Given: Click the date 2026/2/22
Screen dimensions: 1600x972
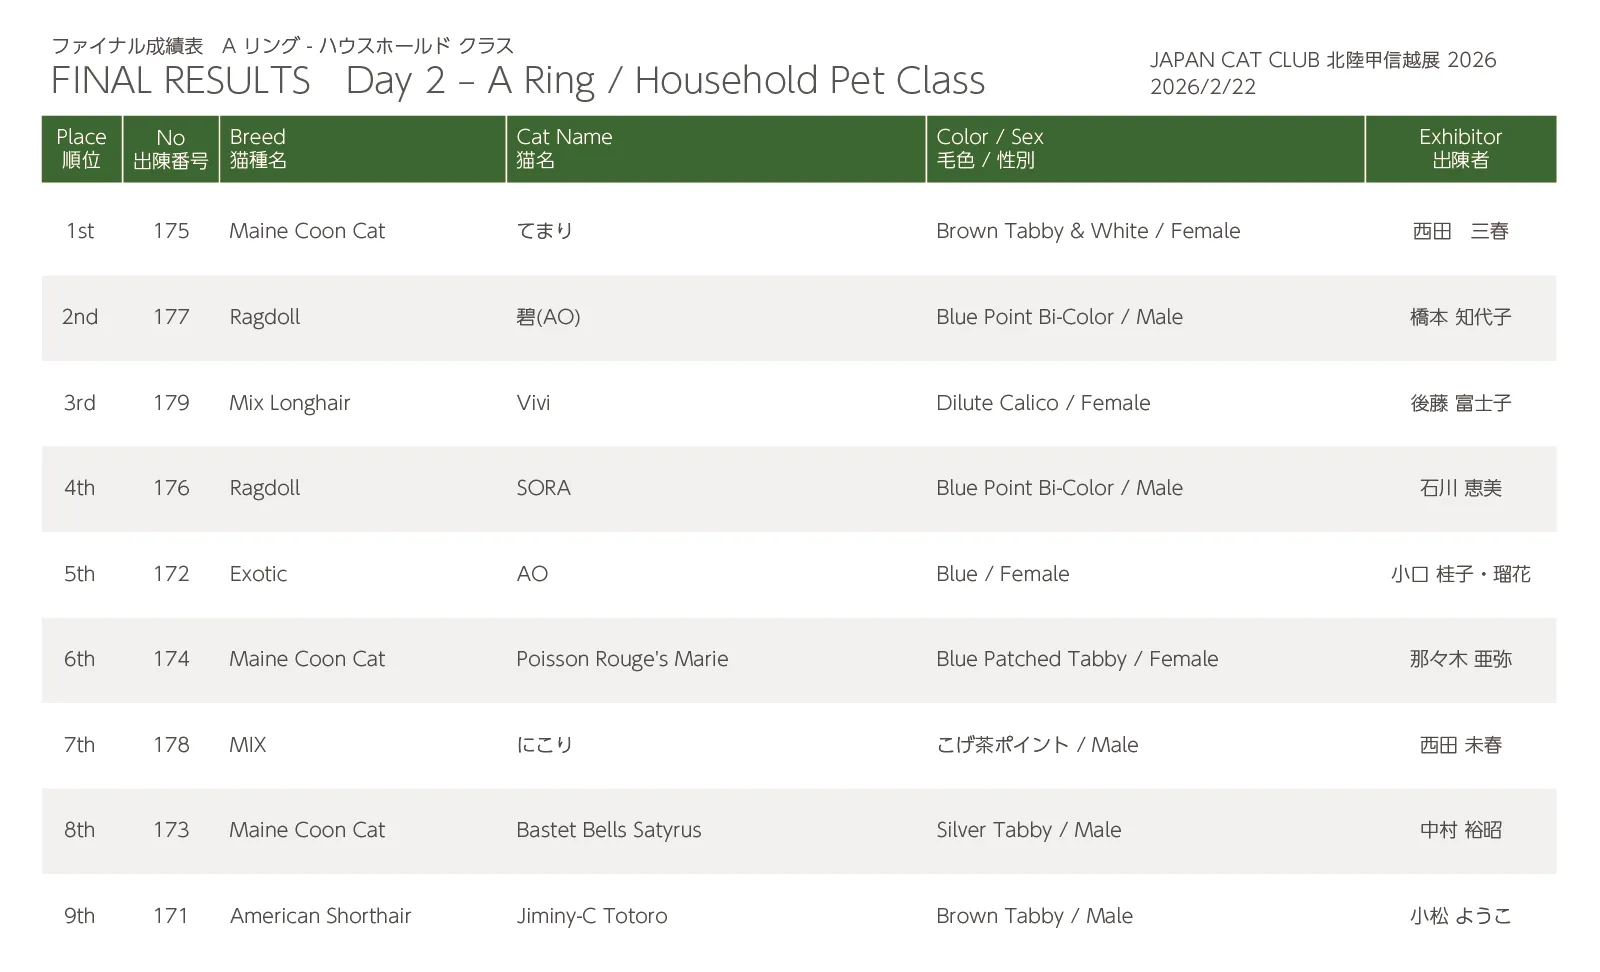Looking at the screenshot, I should (x=1202, y=87).
